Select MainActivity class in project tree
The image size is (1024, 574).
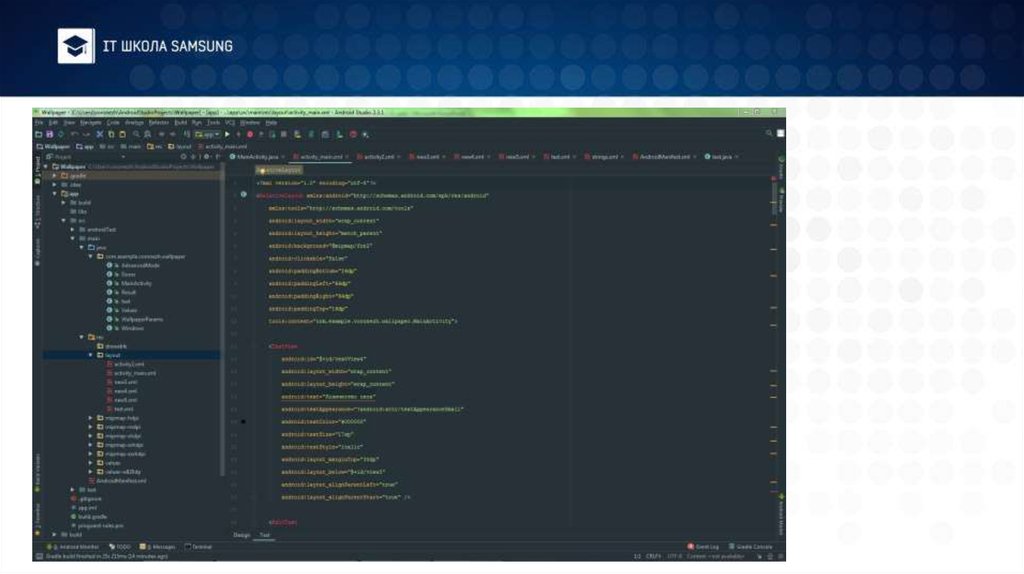point(136,283)
